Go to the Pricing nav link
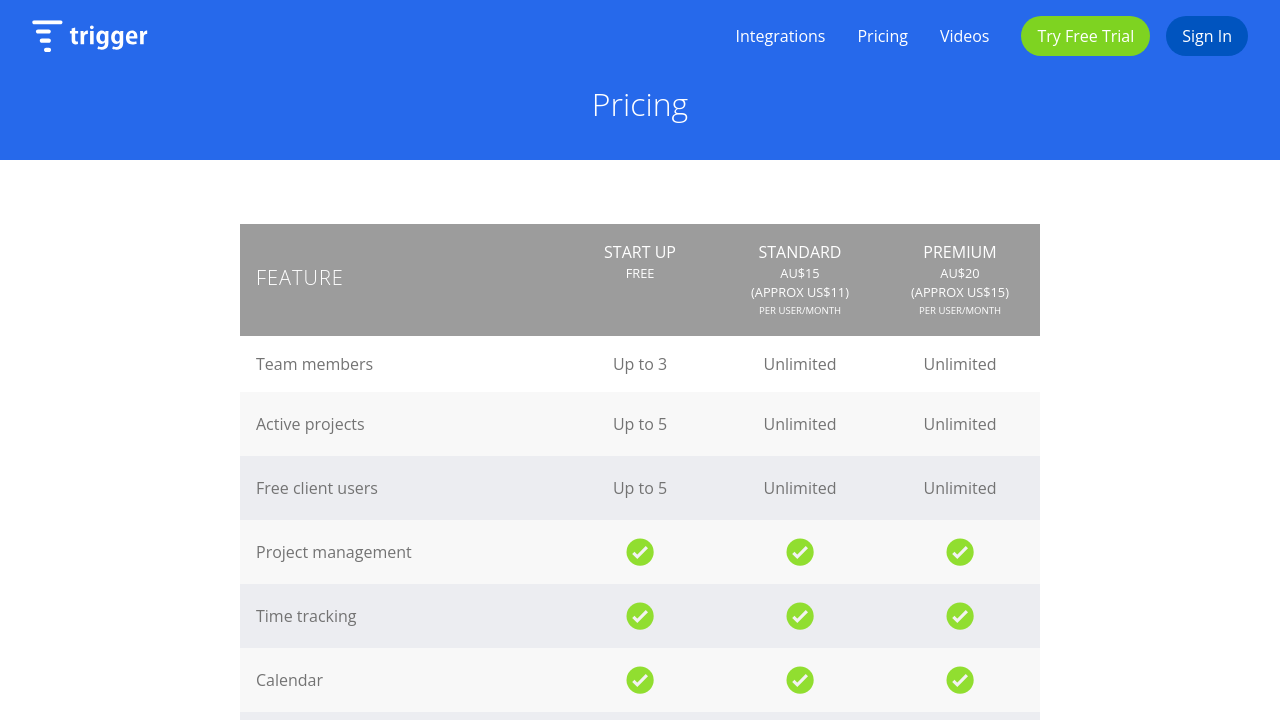The image size is (1280, 720). 882,36
